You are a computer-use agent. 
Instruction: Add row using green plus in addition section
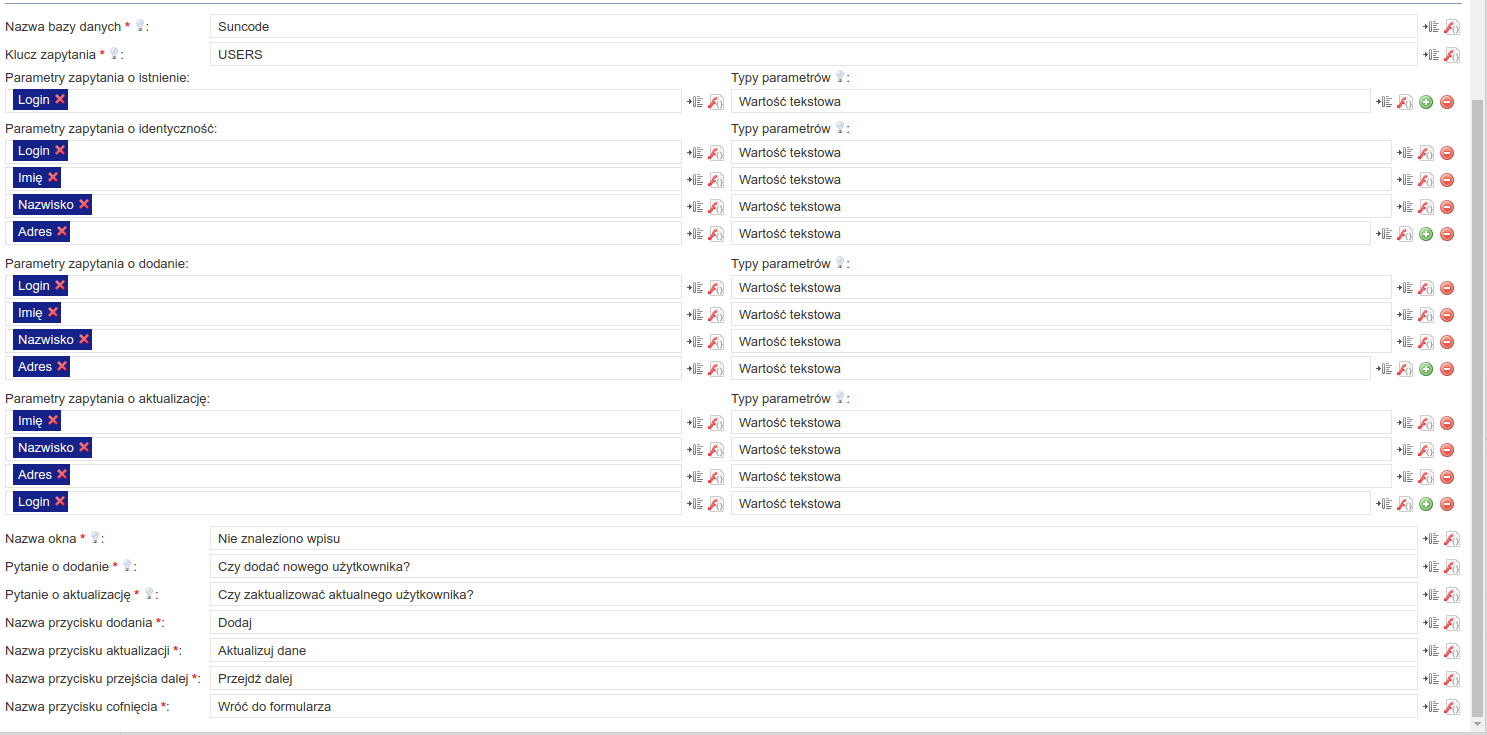point(1426,369)
